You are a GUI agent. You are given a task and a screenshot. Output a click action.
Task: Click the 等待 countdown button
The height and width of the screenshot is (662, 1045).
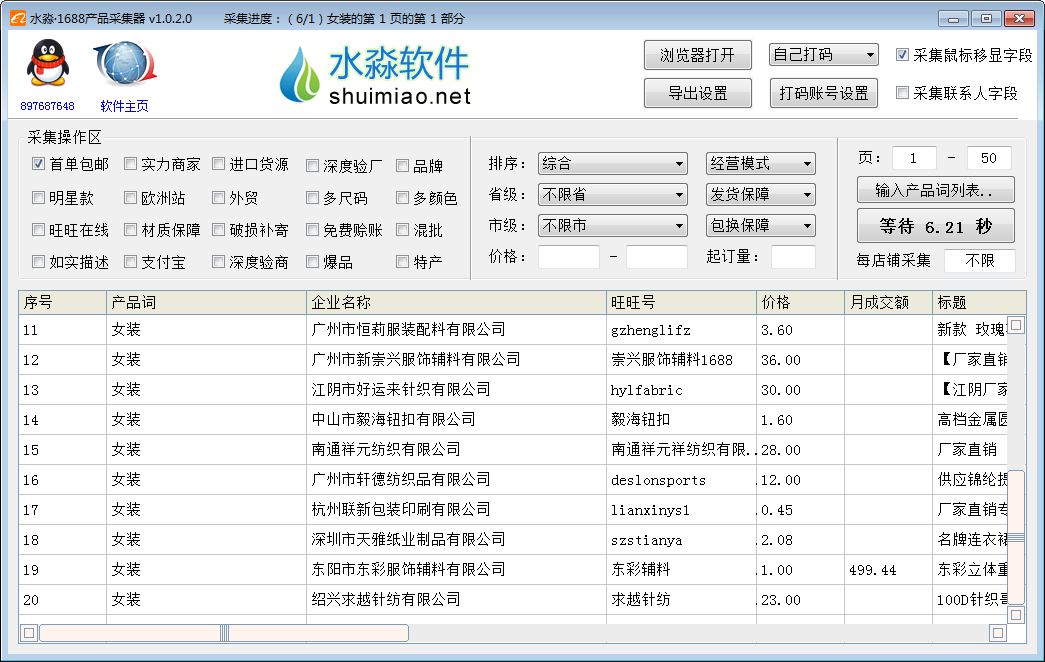click(x=936, y=226)
